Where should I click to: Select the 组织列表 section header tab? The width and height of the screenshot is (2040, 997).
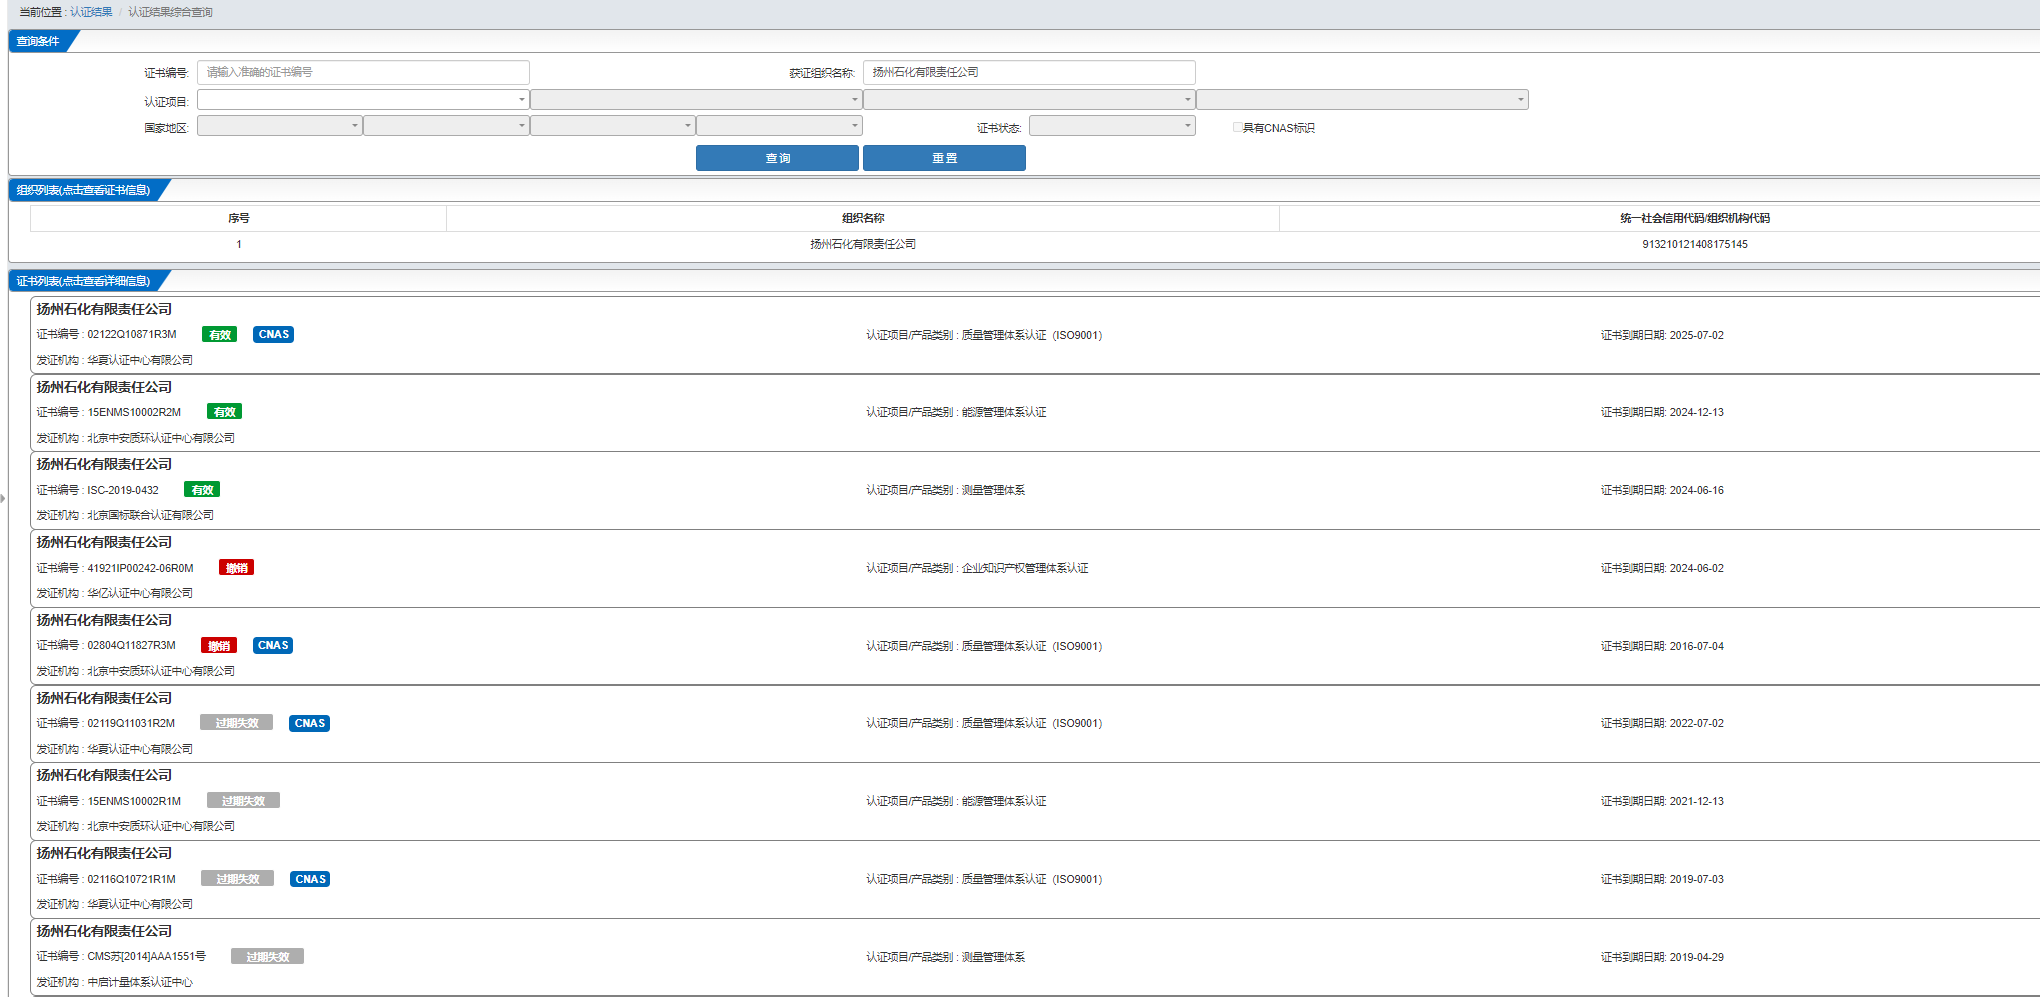point(84,190)
